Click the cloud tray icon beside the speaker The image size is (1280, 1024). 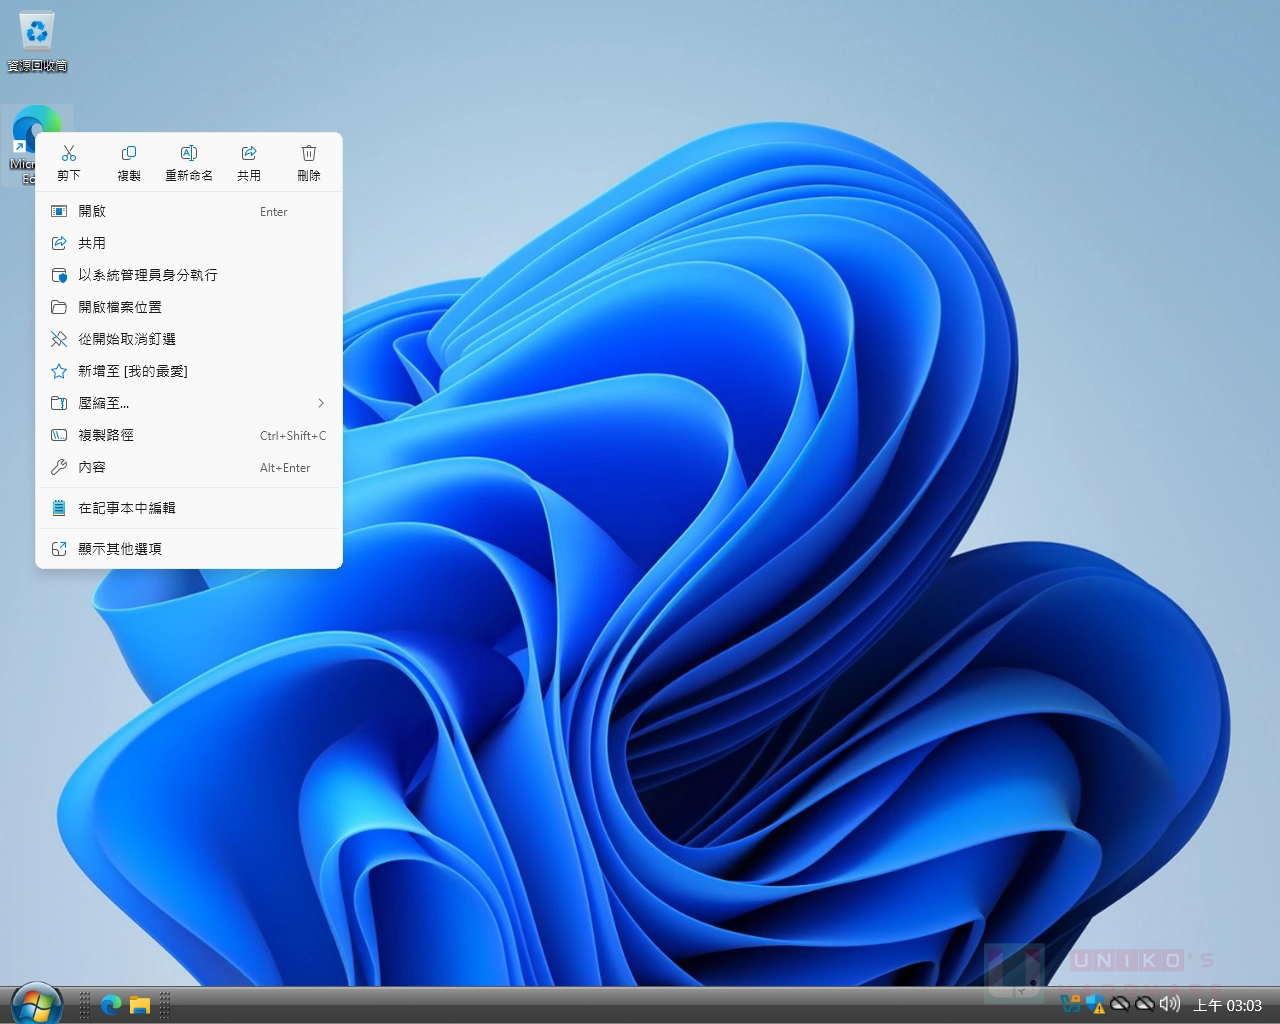tap(1145, 1004)
